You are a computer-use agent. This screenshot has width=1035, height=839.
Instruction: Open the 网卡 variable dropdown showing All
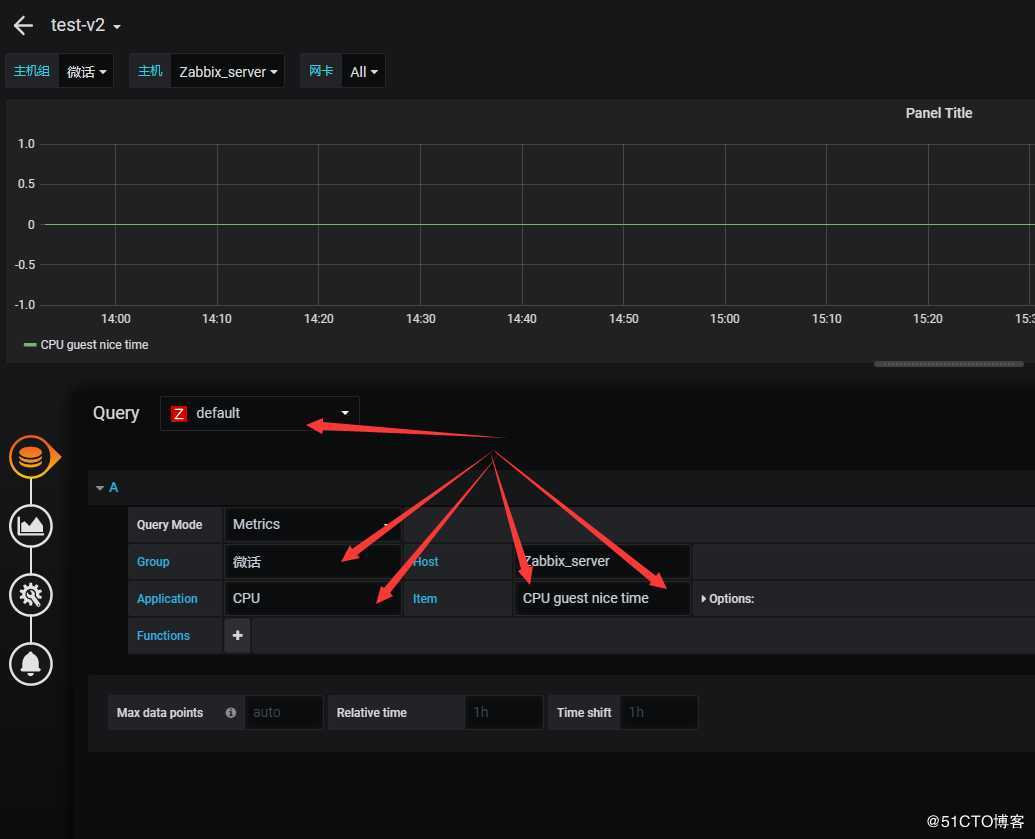(x=364, y=71)
